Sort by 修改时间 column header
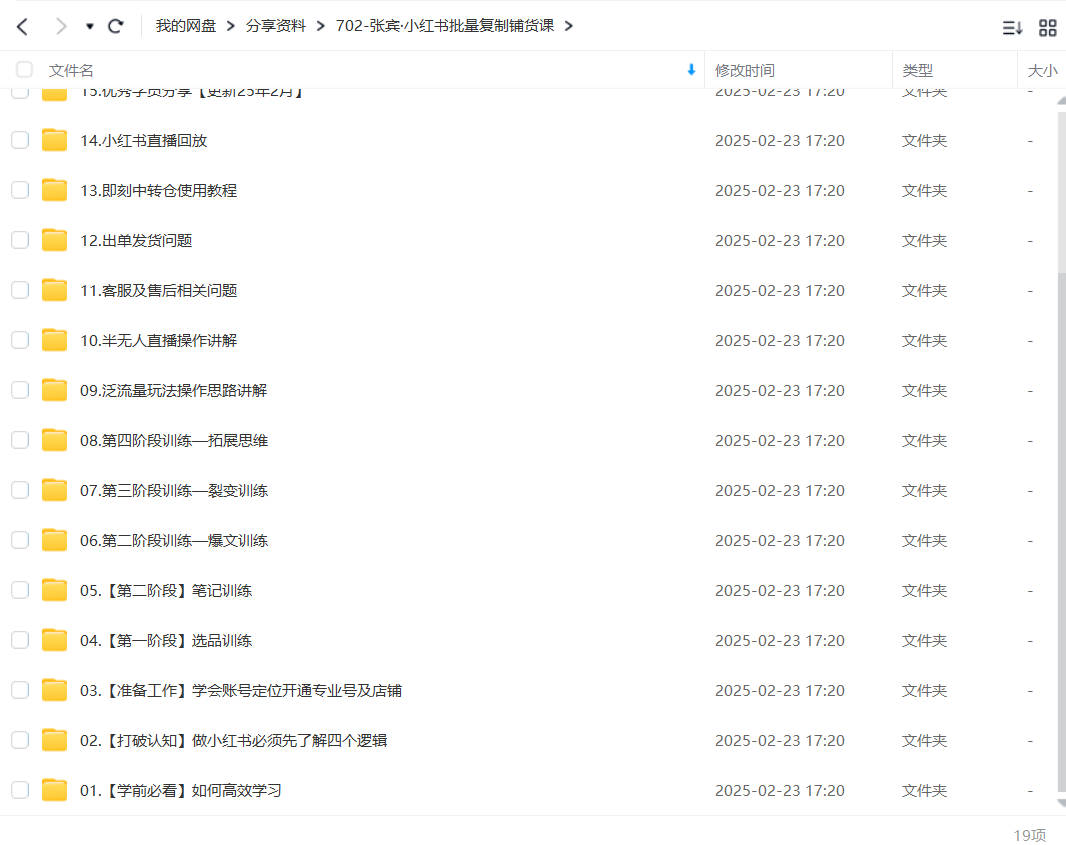 744,70
